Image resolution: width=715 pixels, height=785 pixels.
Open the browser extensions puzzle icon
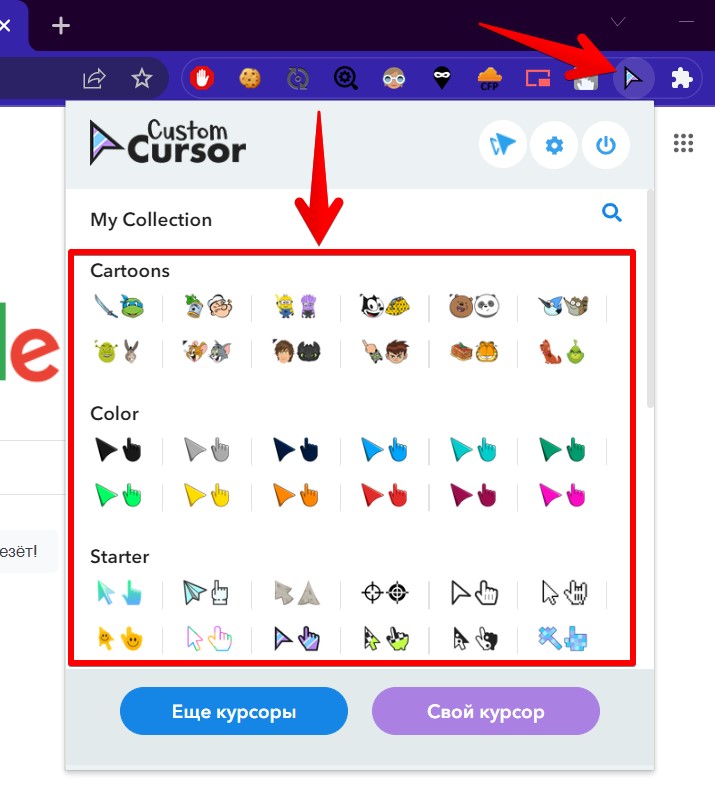point(681,79)
